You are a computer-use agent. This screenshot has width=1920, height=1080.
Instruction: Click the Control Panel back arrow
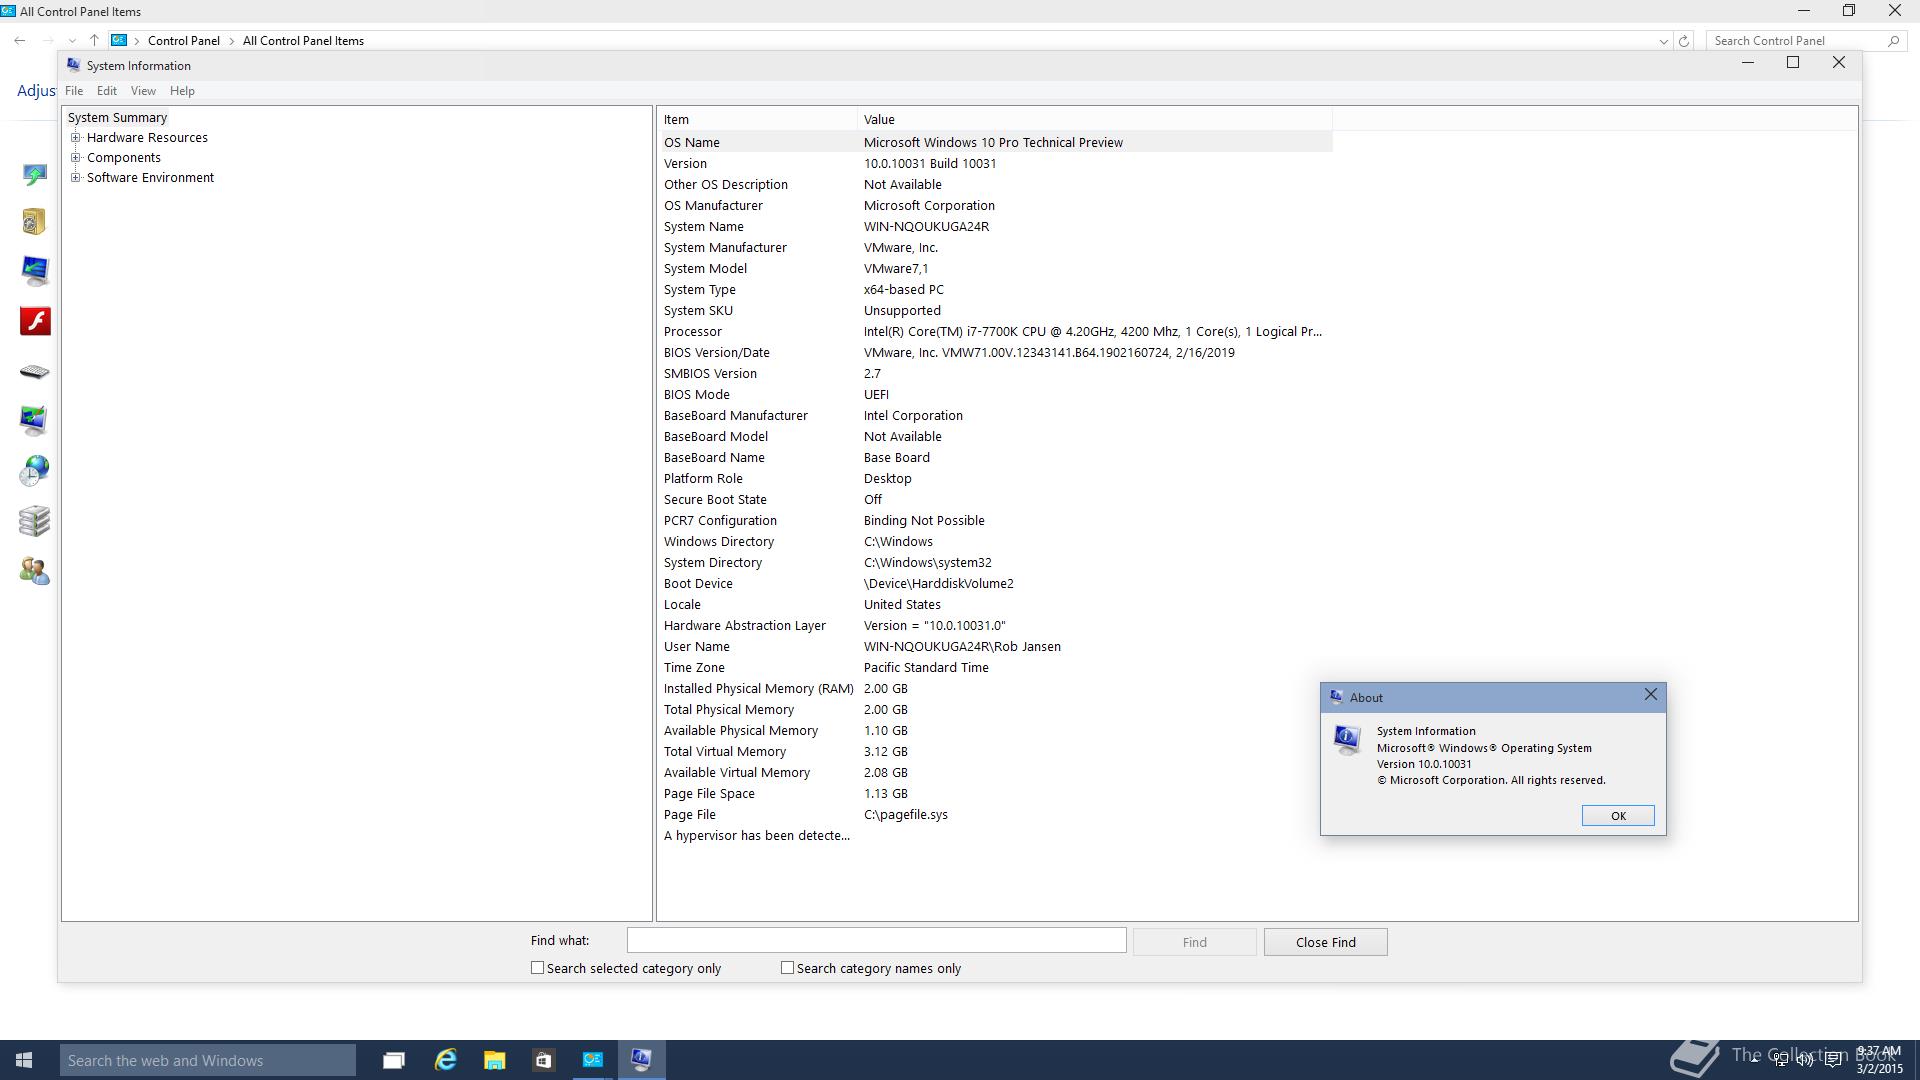pos(20,40)
